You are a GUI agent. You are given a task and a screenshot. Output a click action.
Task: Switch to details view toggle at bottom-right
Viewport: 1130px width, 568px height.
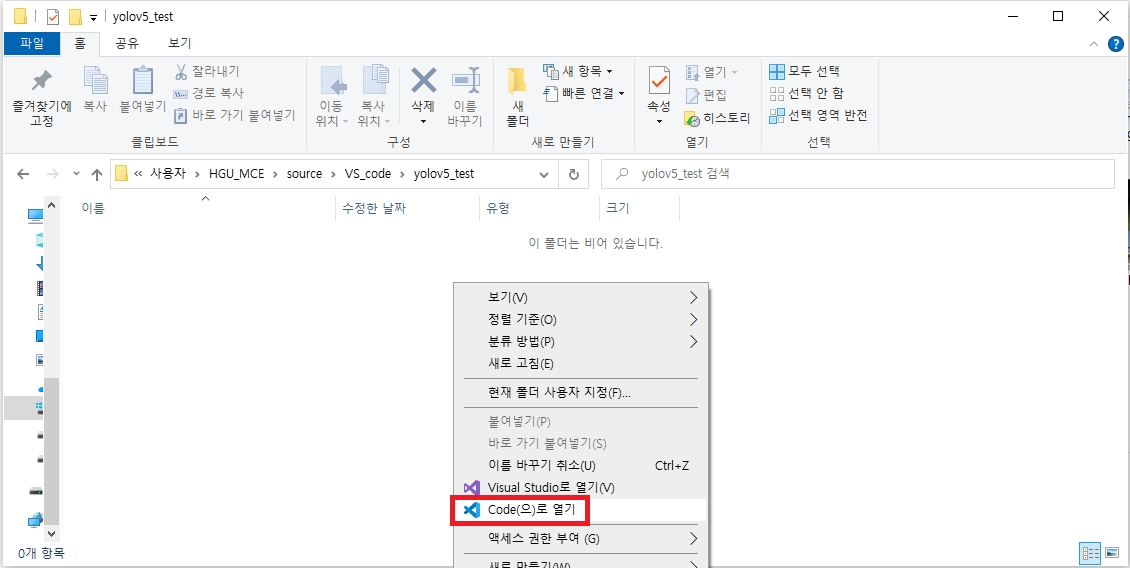[x=1090, y=553]
